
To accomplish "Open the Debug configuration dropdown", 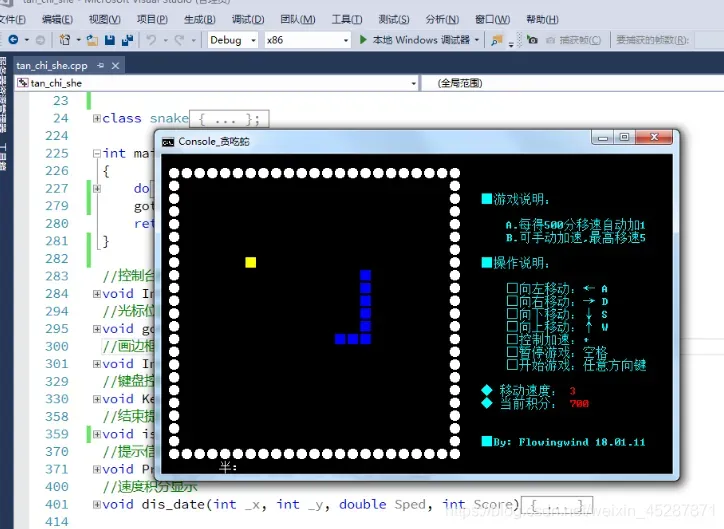I will (233, 40).
